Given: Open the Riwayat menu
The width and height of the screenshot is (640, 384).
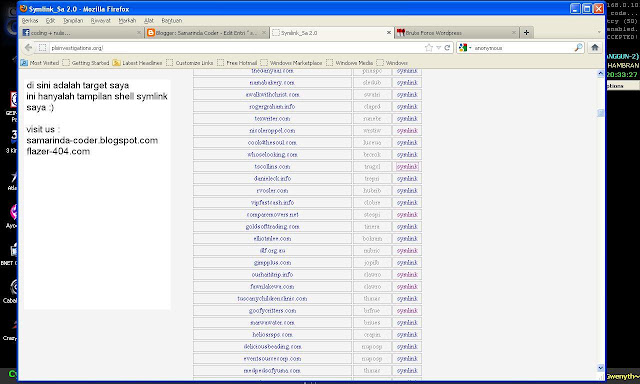Looking at the screenshot, I should [100, 20].
